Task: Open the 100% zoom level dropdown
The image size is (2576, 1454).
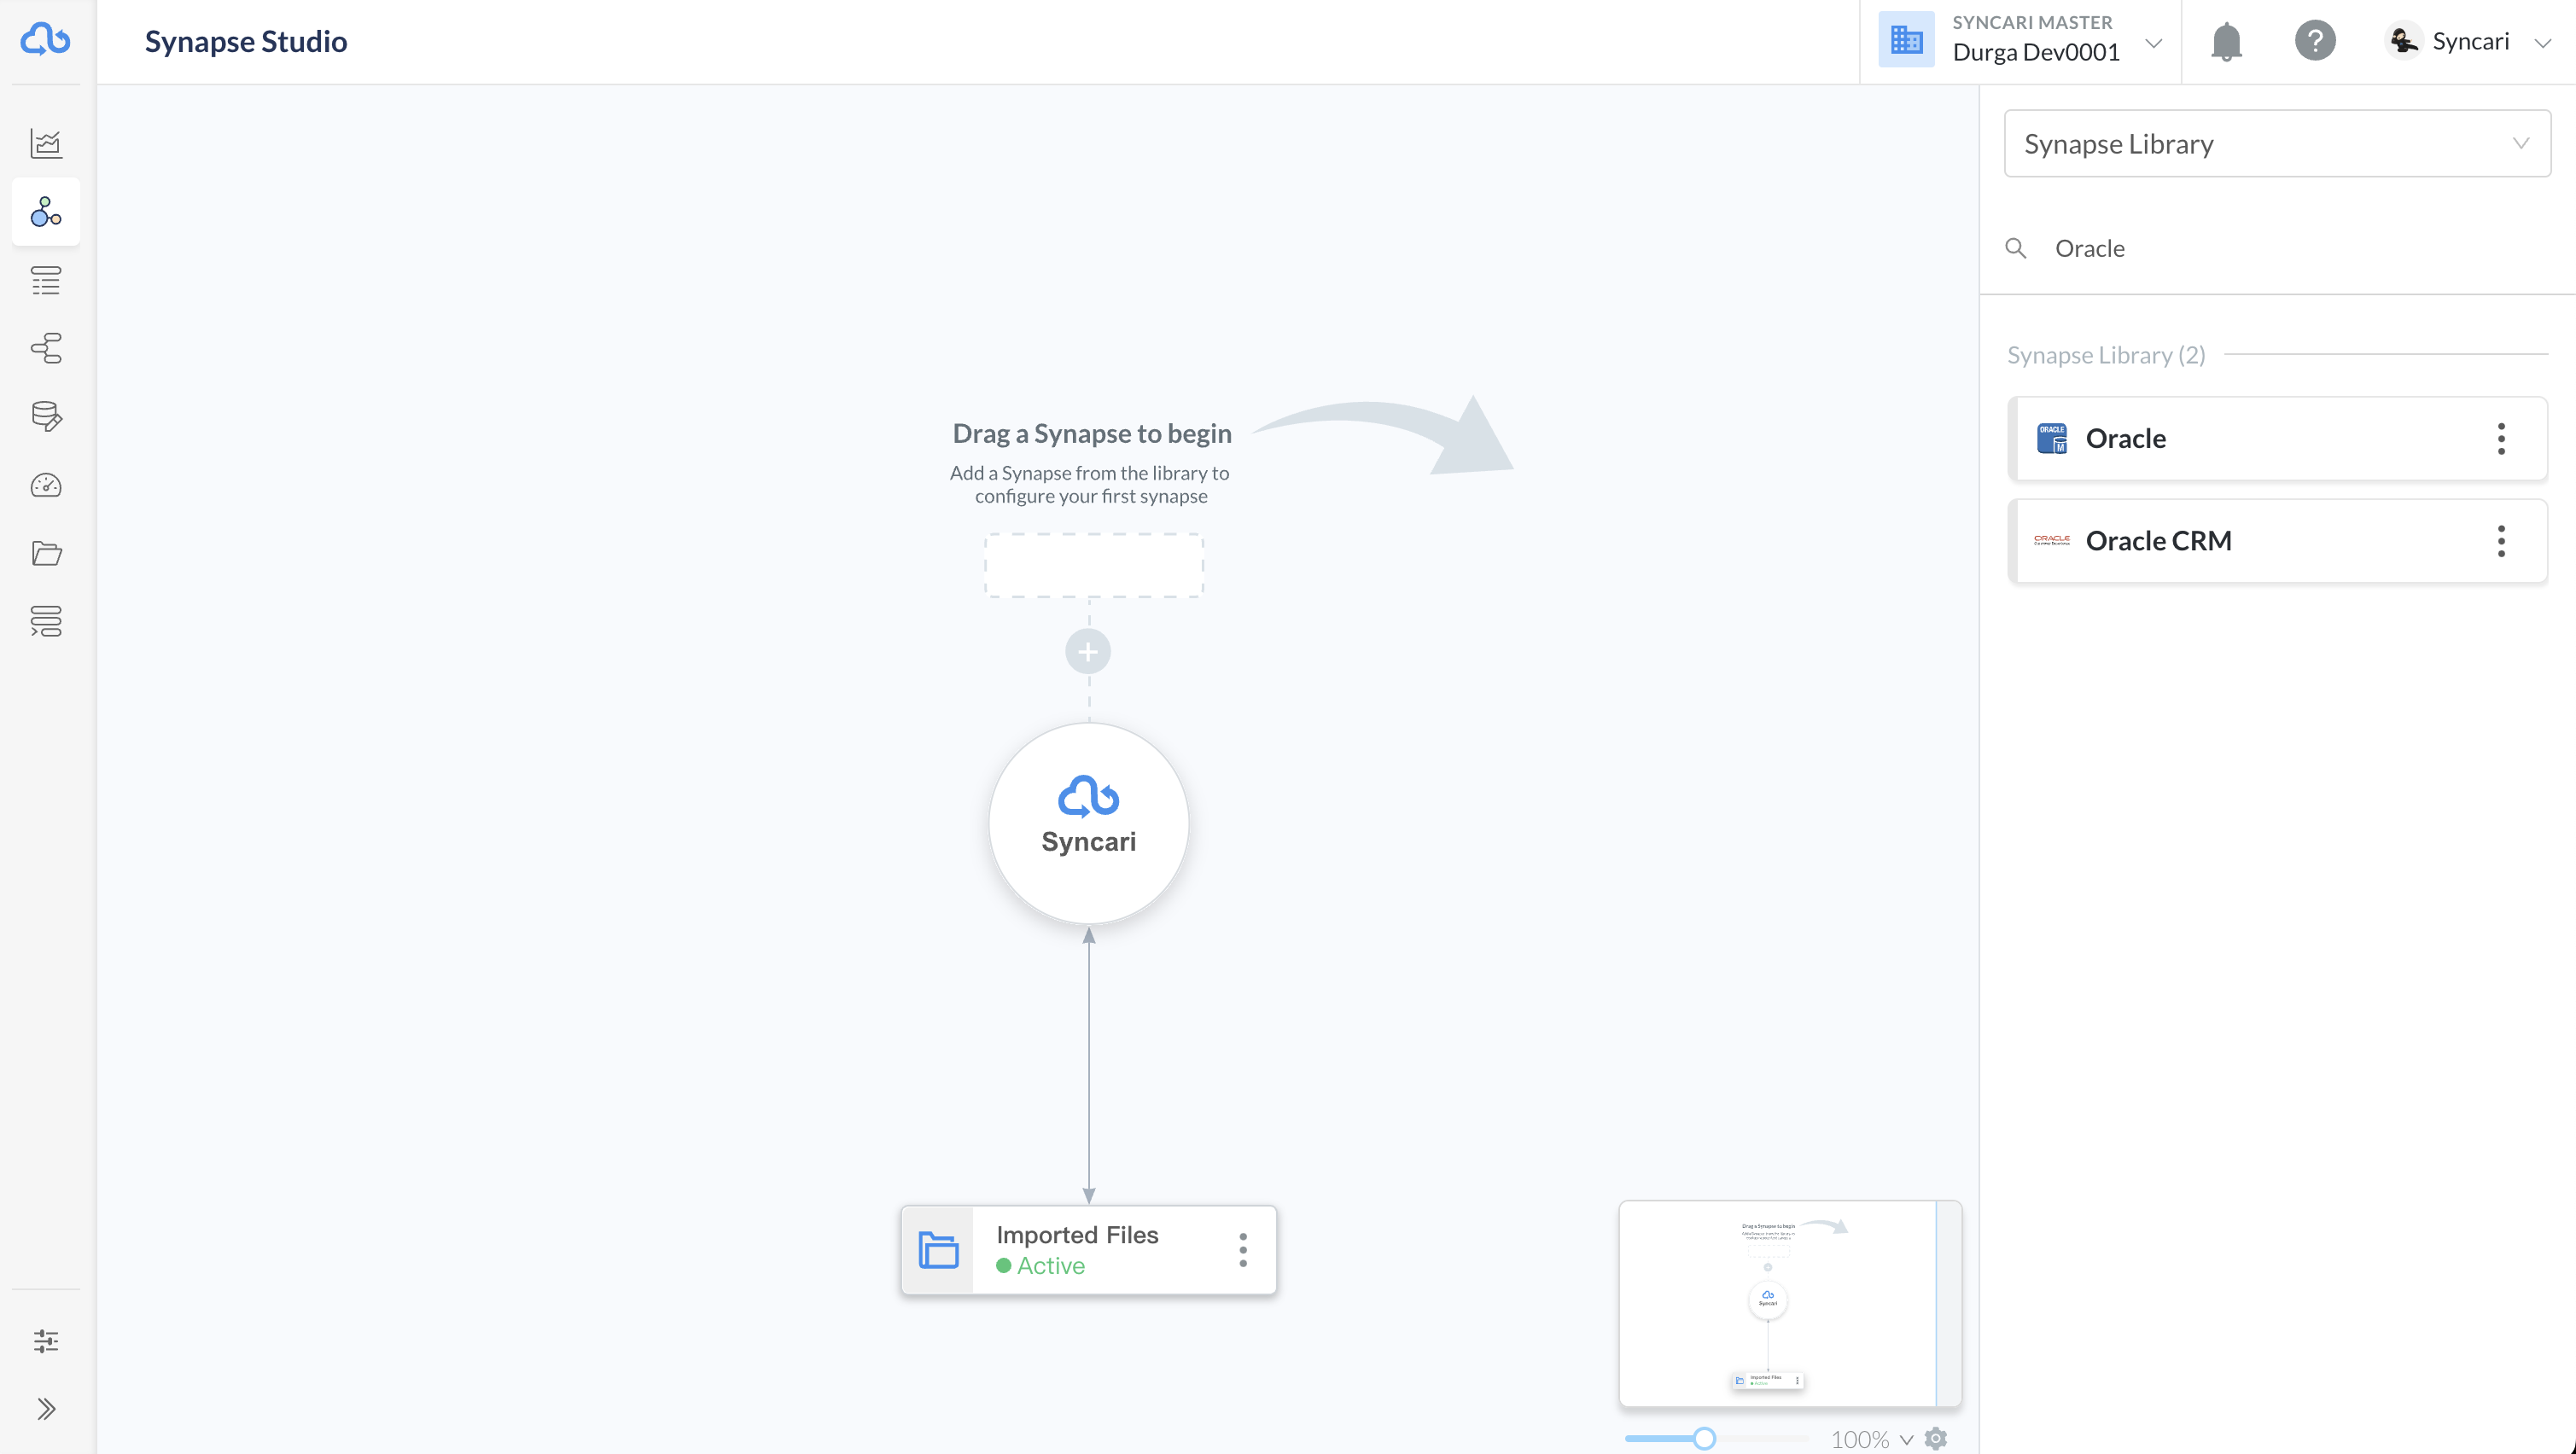Action: tap(1871, 1439)
